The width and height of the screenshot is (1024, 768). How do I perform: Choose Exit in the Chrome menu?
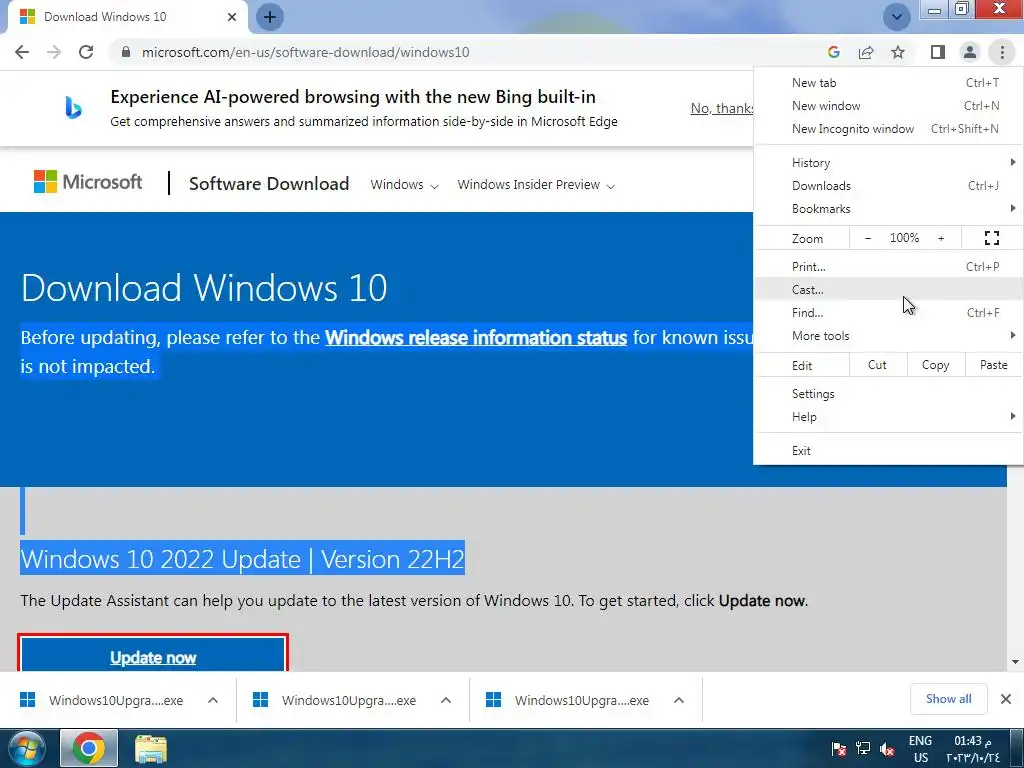click(889, 451)
